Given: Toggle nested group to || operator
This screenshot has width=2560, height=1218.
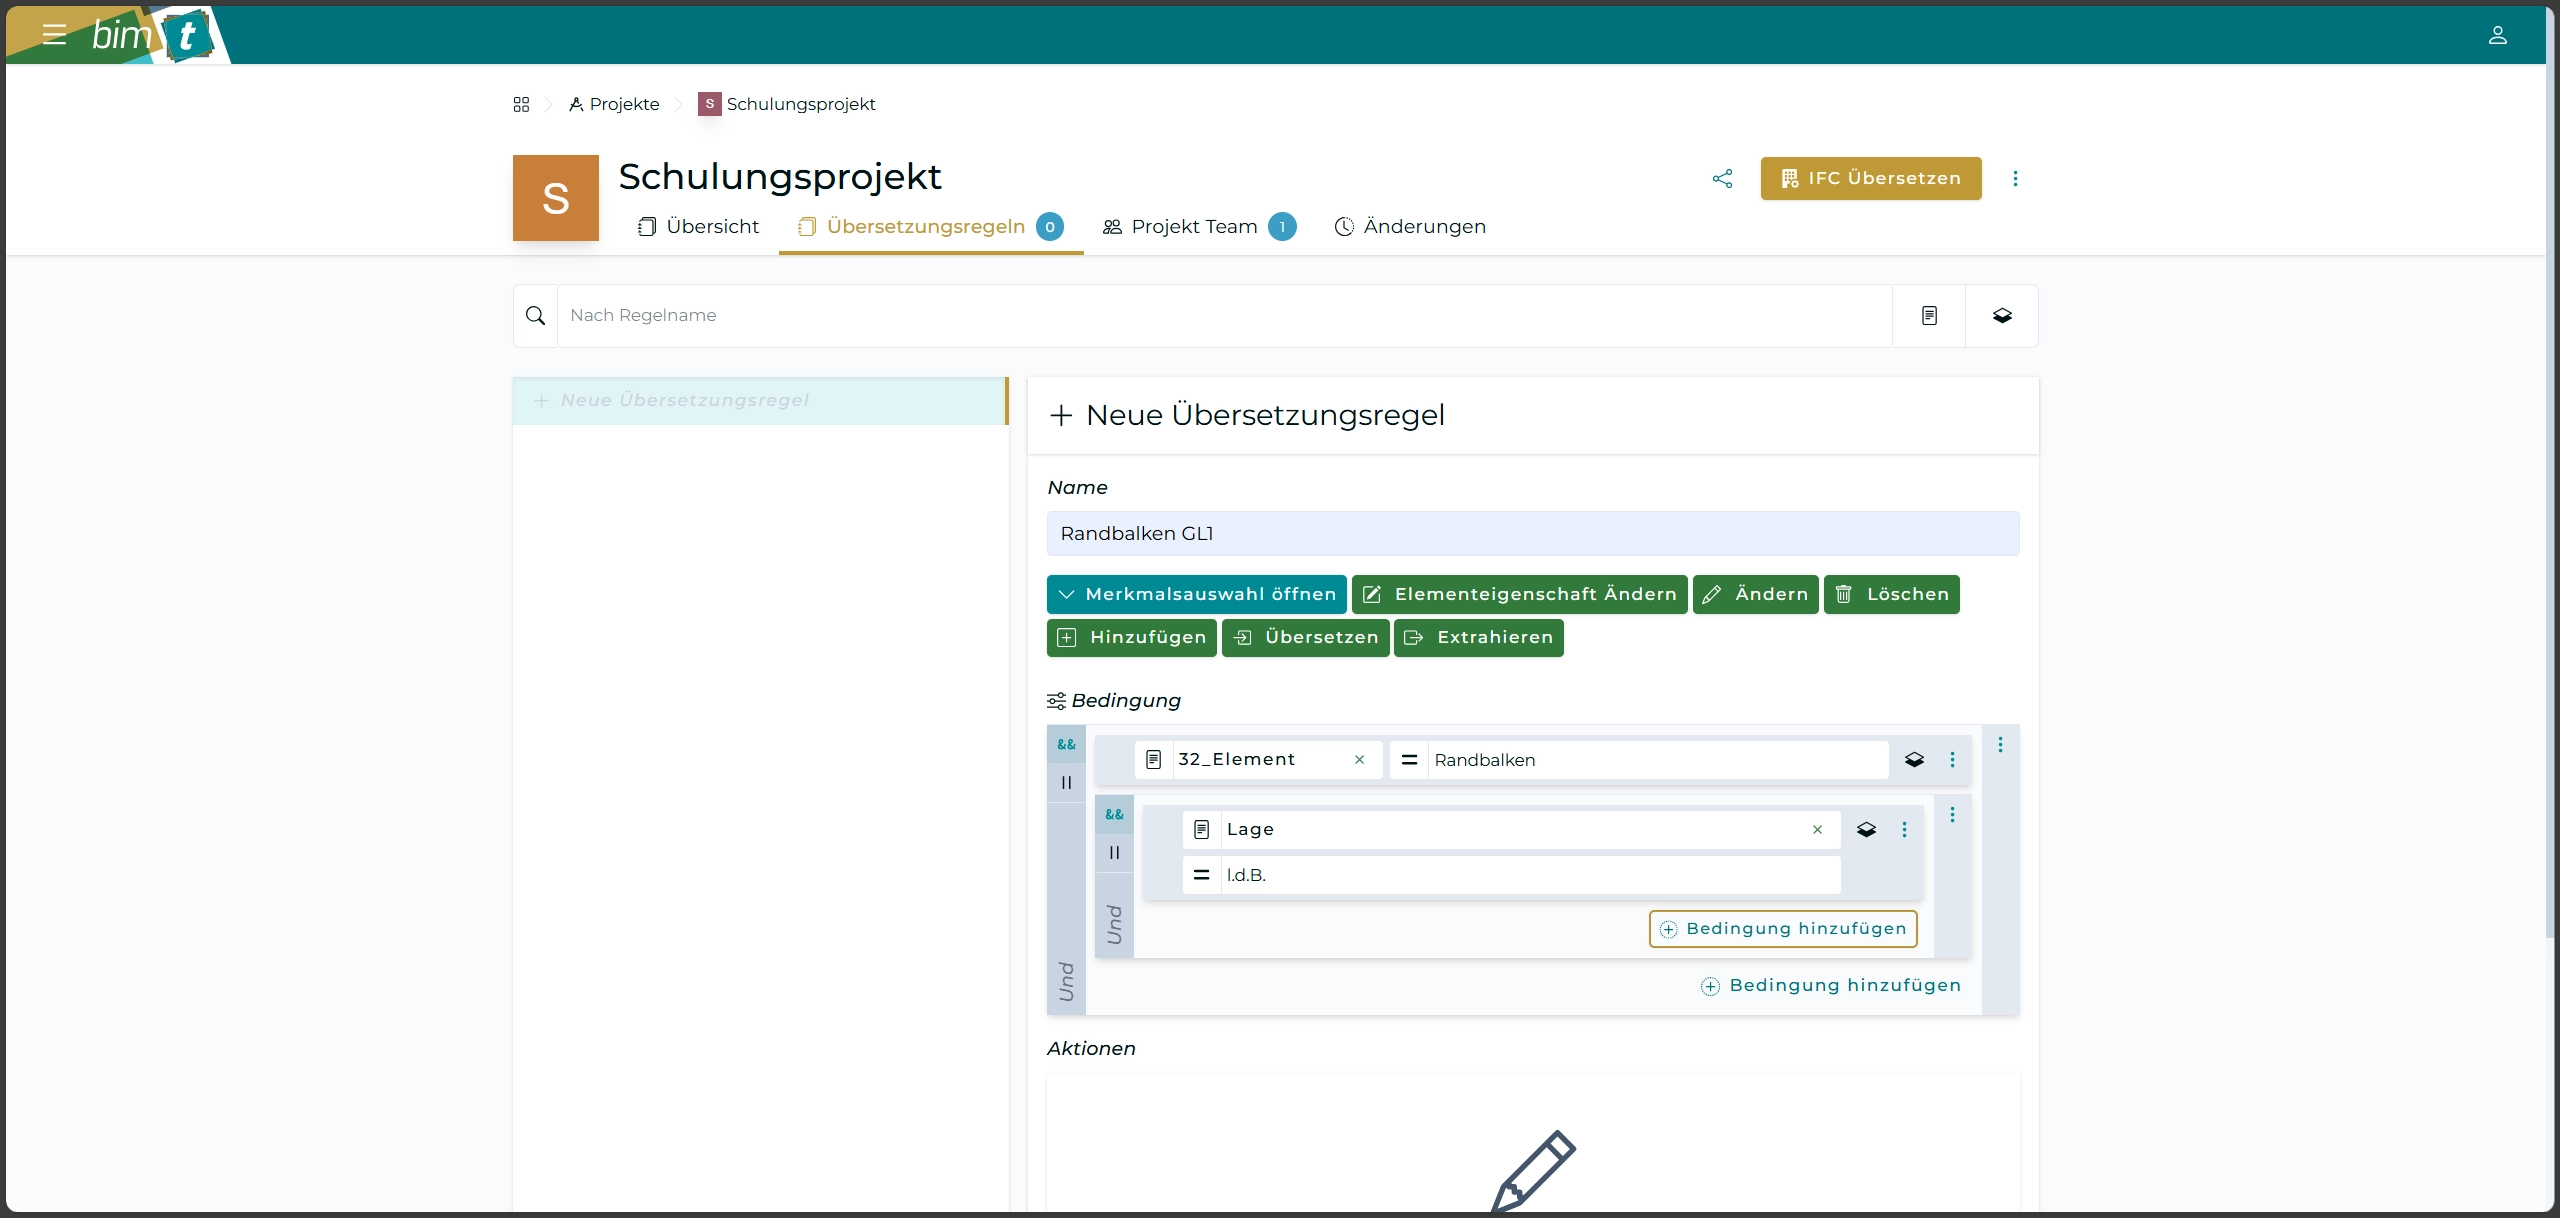Looking at the screenshot, I should click(1114, 853).
